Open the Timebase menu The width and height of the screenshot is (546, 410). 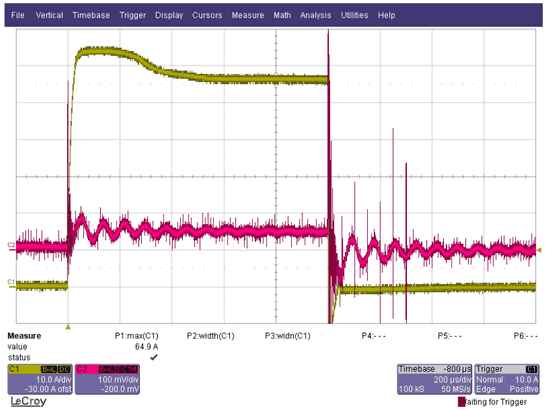(91, 15)
